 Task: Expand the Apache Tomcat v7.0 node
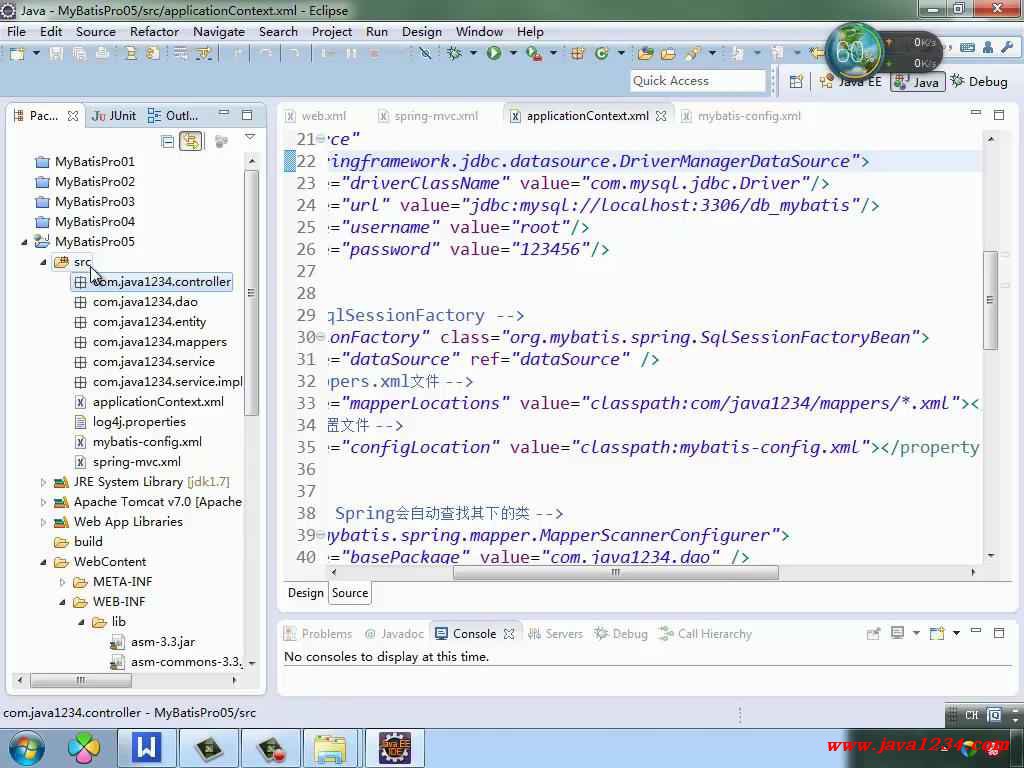pyautogui.click(x=43, y=502)
